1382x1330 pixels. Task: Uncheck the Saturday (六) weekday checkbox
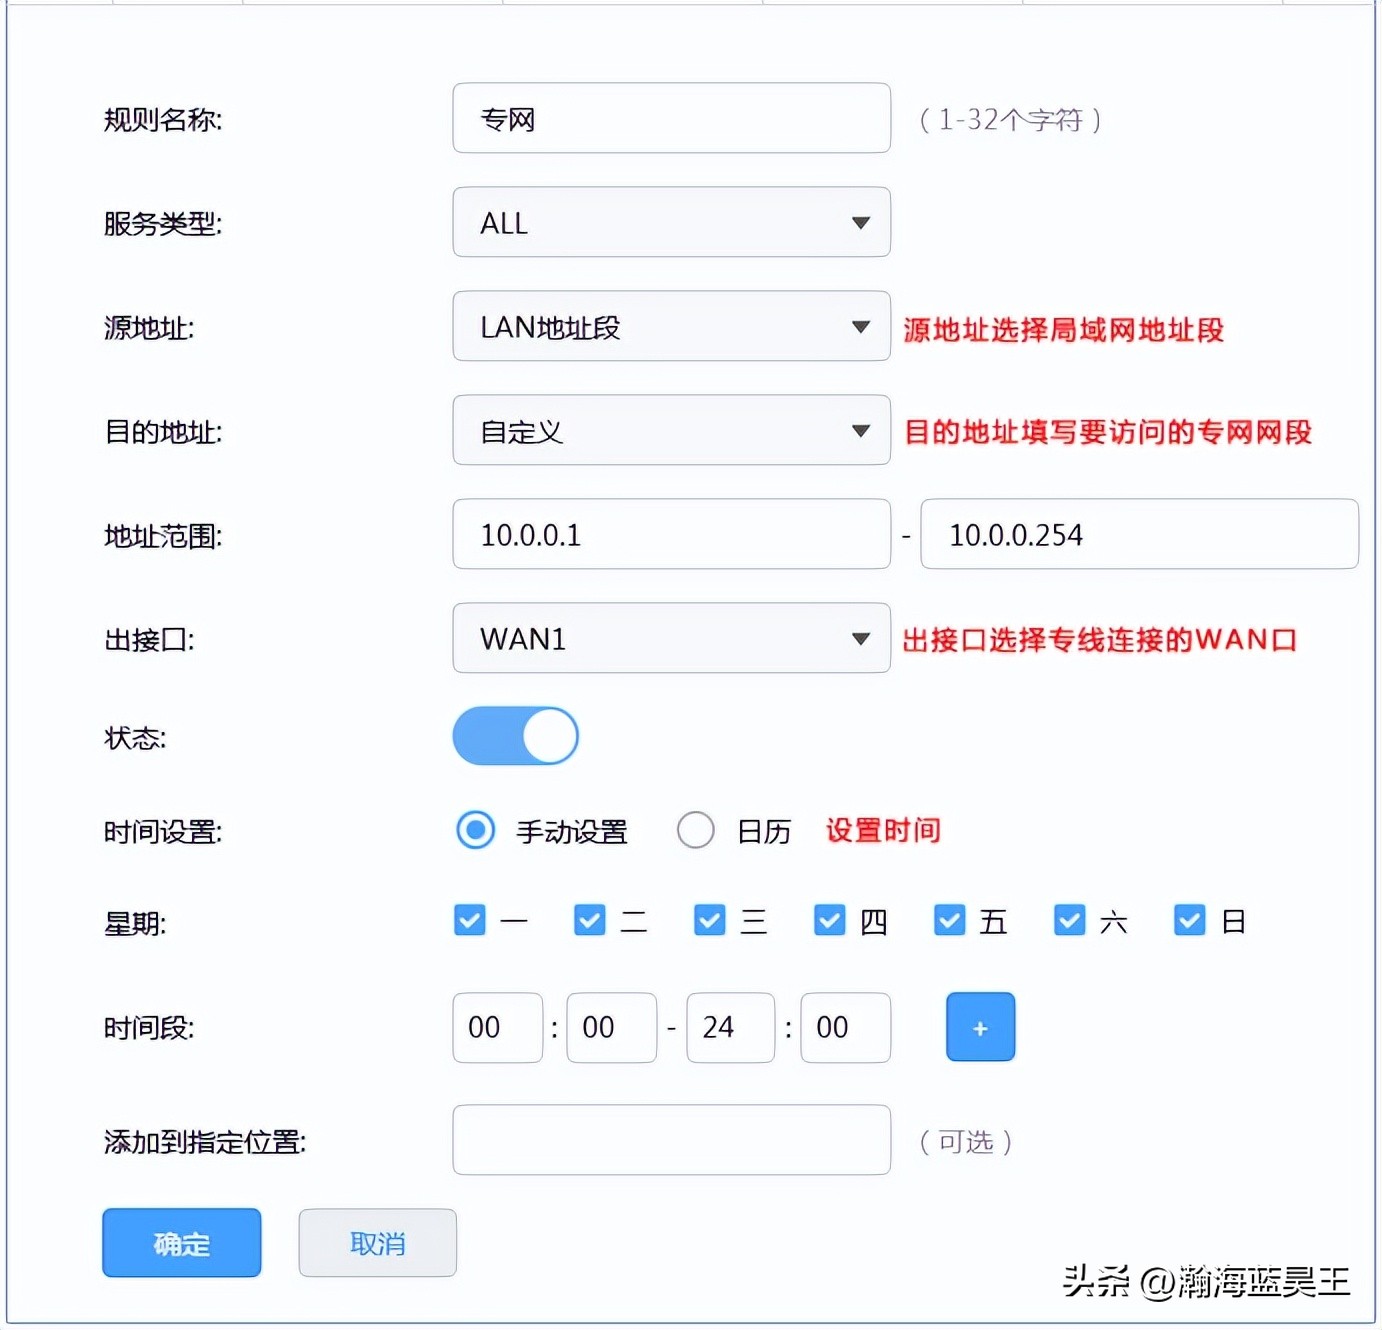coord(1069,920)
